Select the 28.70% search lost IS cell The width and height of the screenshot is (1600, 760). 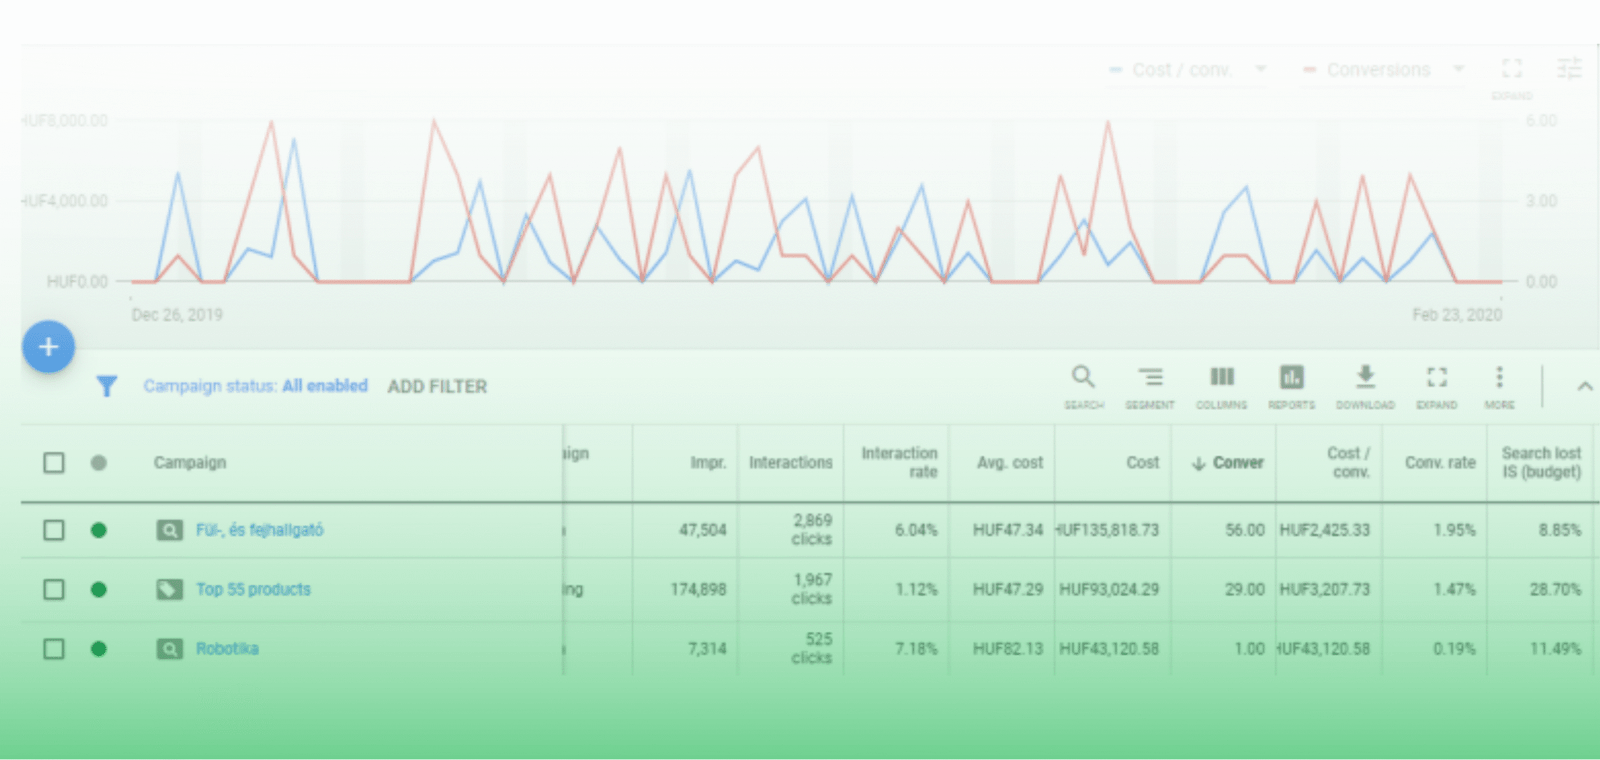(x=1555, y=590)
